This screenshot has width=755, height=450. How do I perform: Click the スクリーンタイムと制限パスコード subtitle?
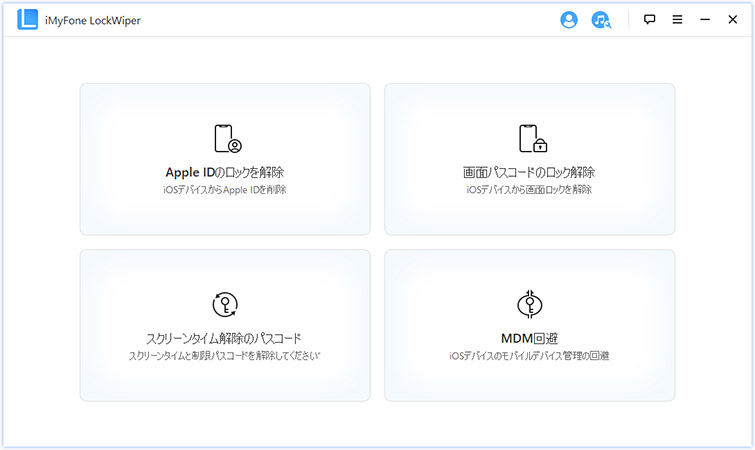pos(224,356)
